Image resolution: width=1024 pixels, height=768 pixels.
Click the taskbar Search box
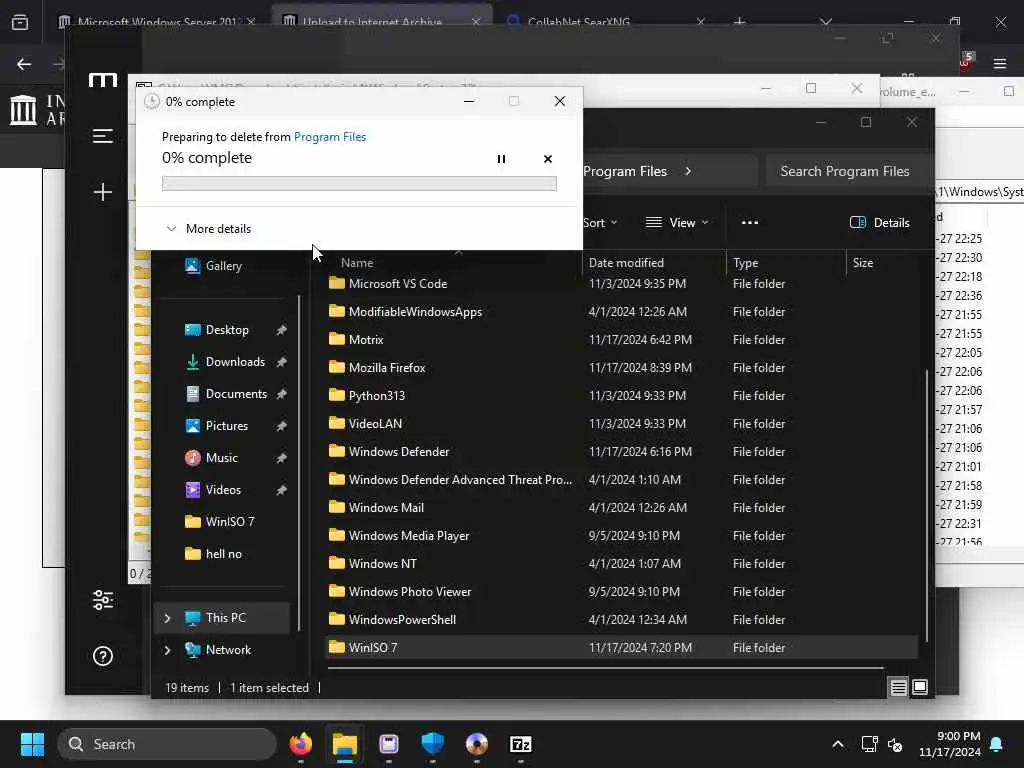tap(167, 744)
